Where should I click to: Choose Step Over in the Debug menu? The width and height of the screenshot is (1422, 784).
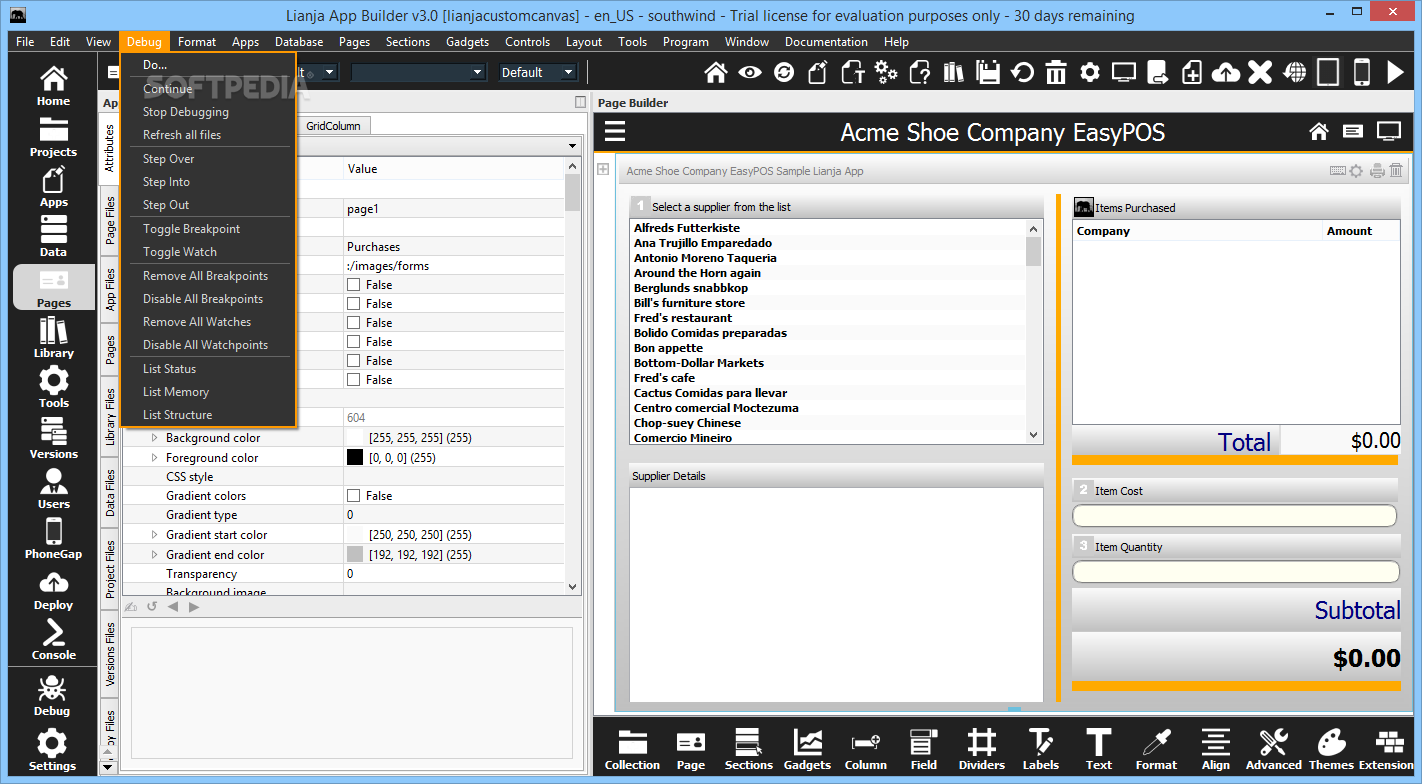coord(168,159)
